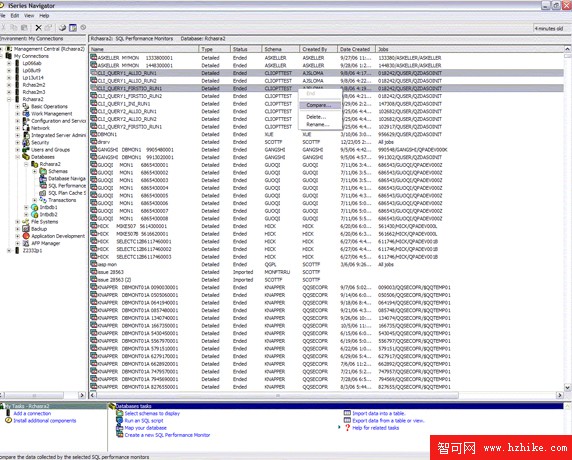
Task: Click Select schemas to display link
Action: tap(152, 413)
